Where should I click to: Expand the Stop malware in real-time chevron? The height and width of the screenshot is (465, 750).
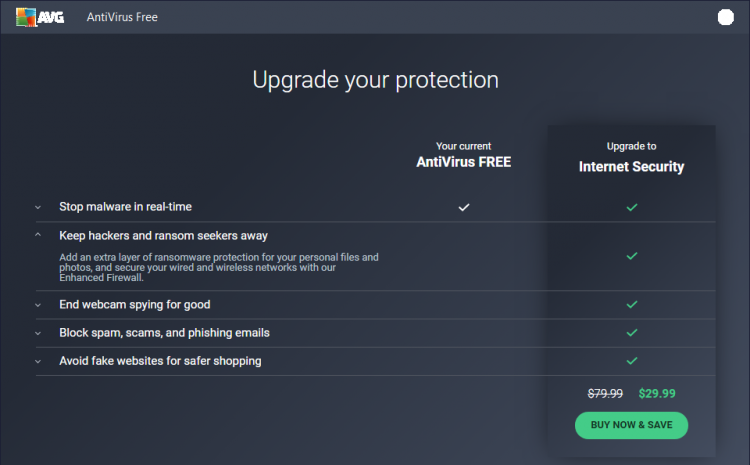coord(38,207)
